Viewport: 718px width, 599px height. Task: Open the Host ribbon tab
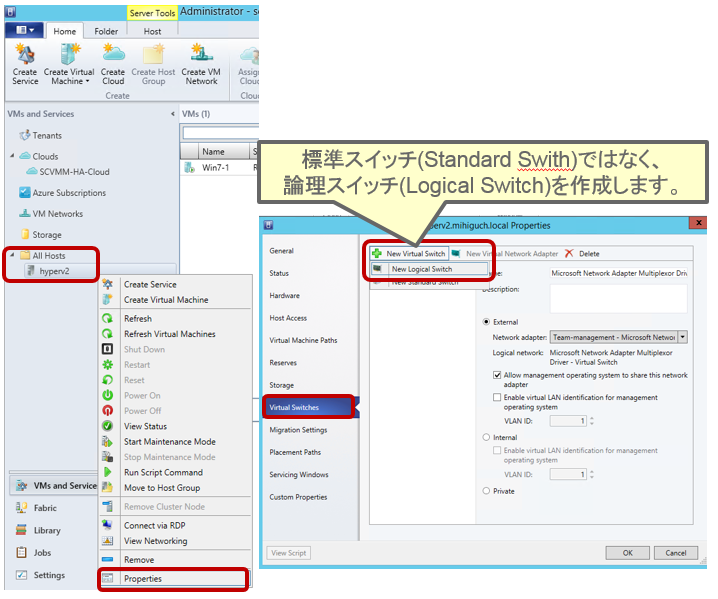152,31
